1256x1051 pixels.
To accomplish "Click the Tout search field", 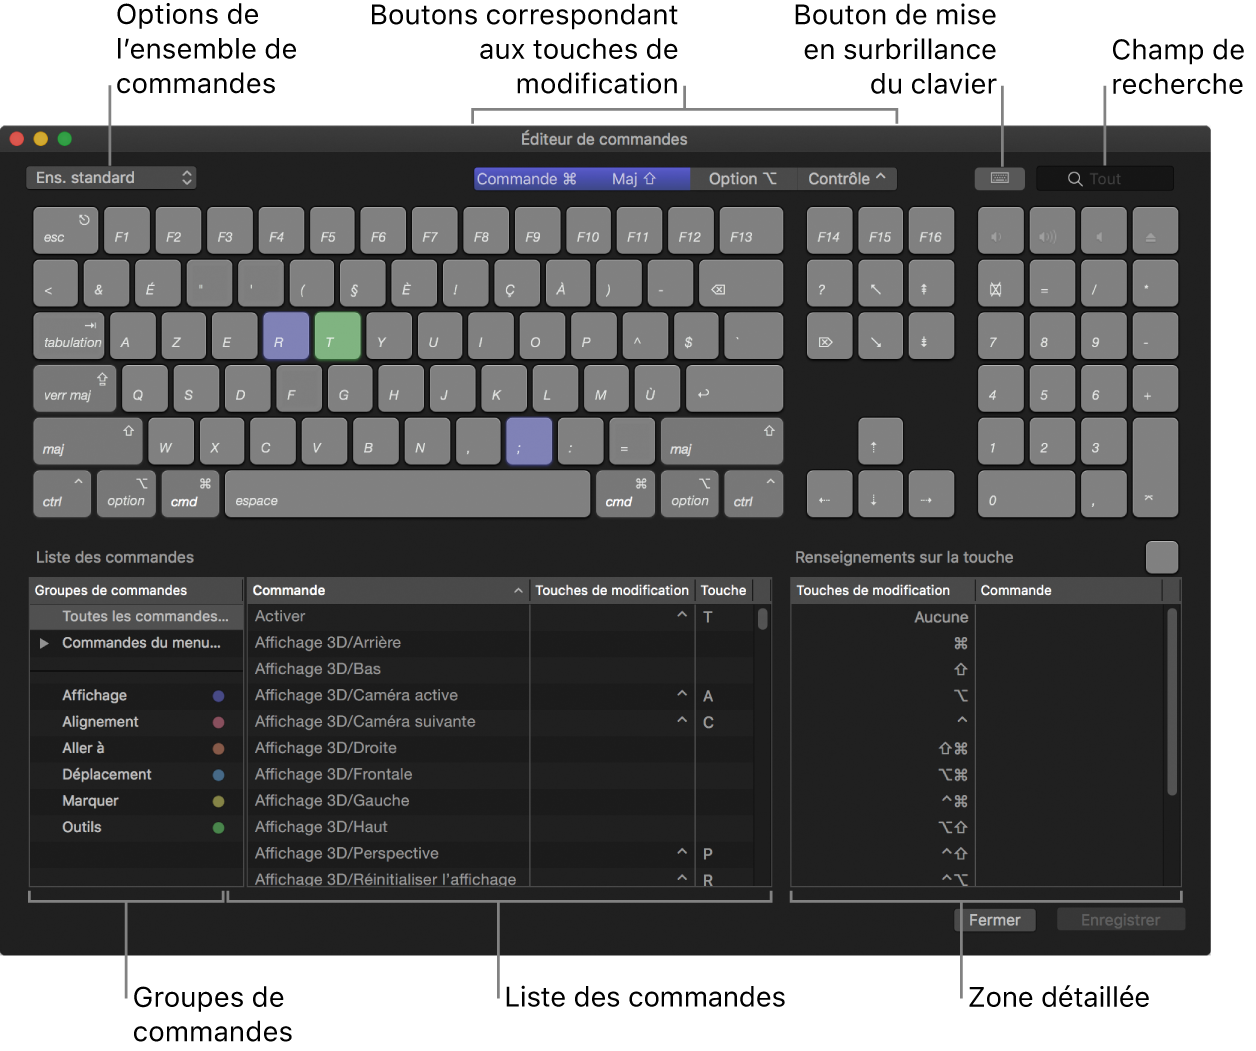I will coord(1105,178).
